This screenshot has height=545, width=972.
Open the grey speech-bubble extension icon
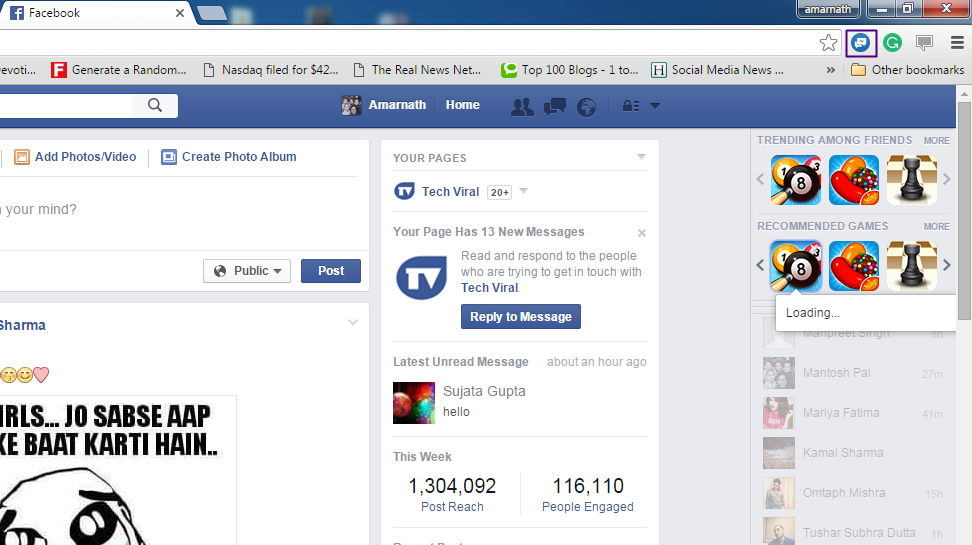[924, 43]
